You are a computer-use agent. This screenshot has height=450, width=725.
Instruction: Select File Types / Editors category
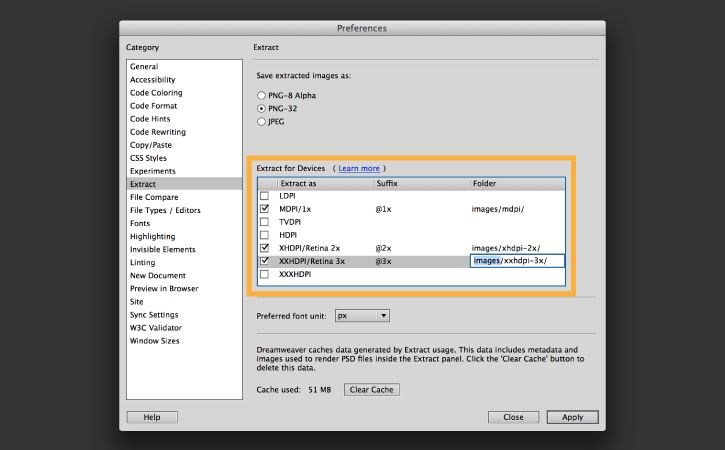point(184,210)
